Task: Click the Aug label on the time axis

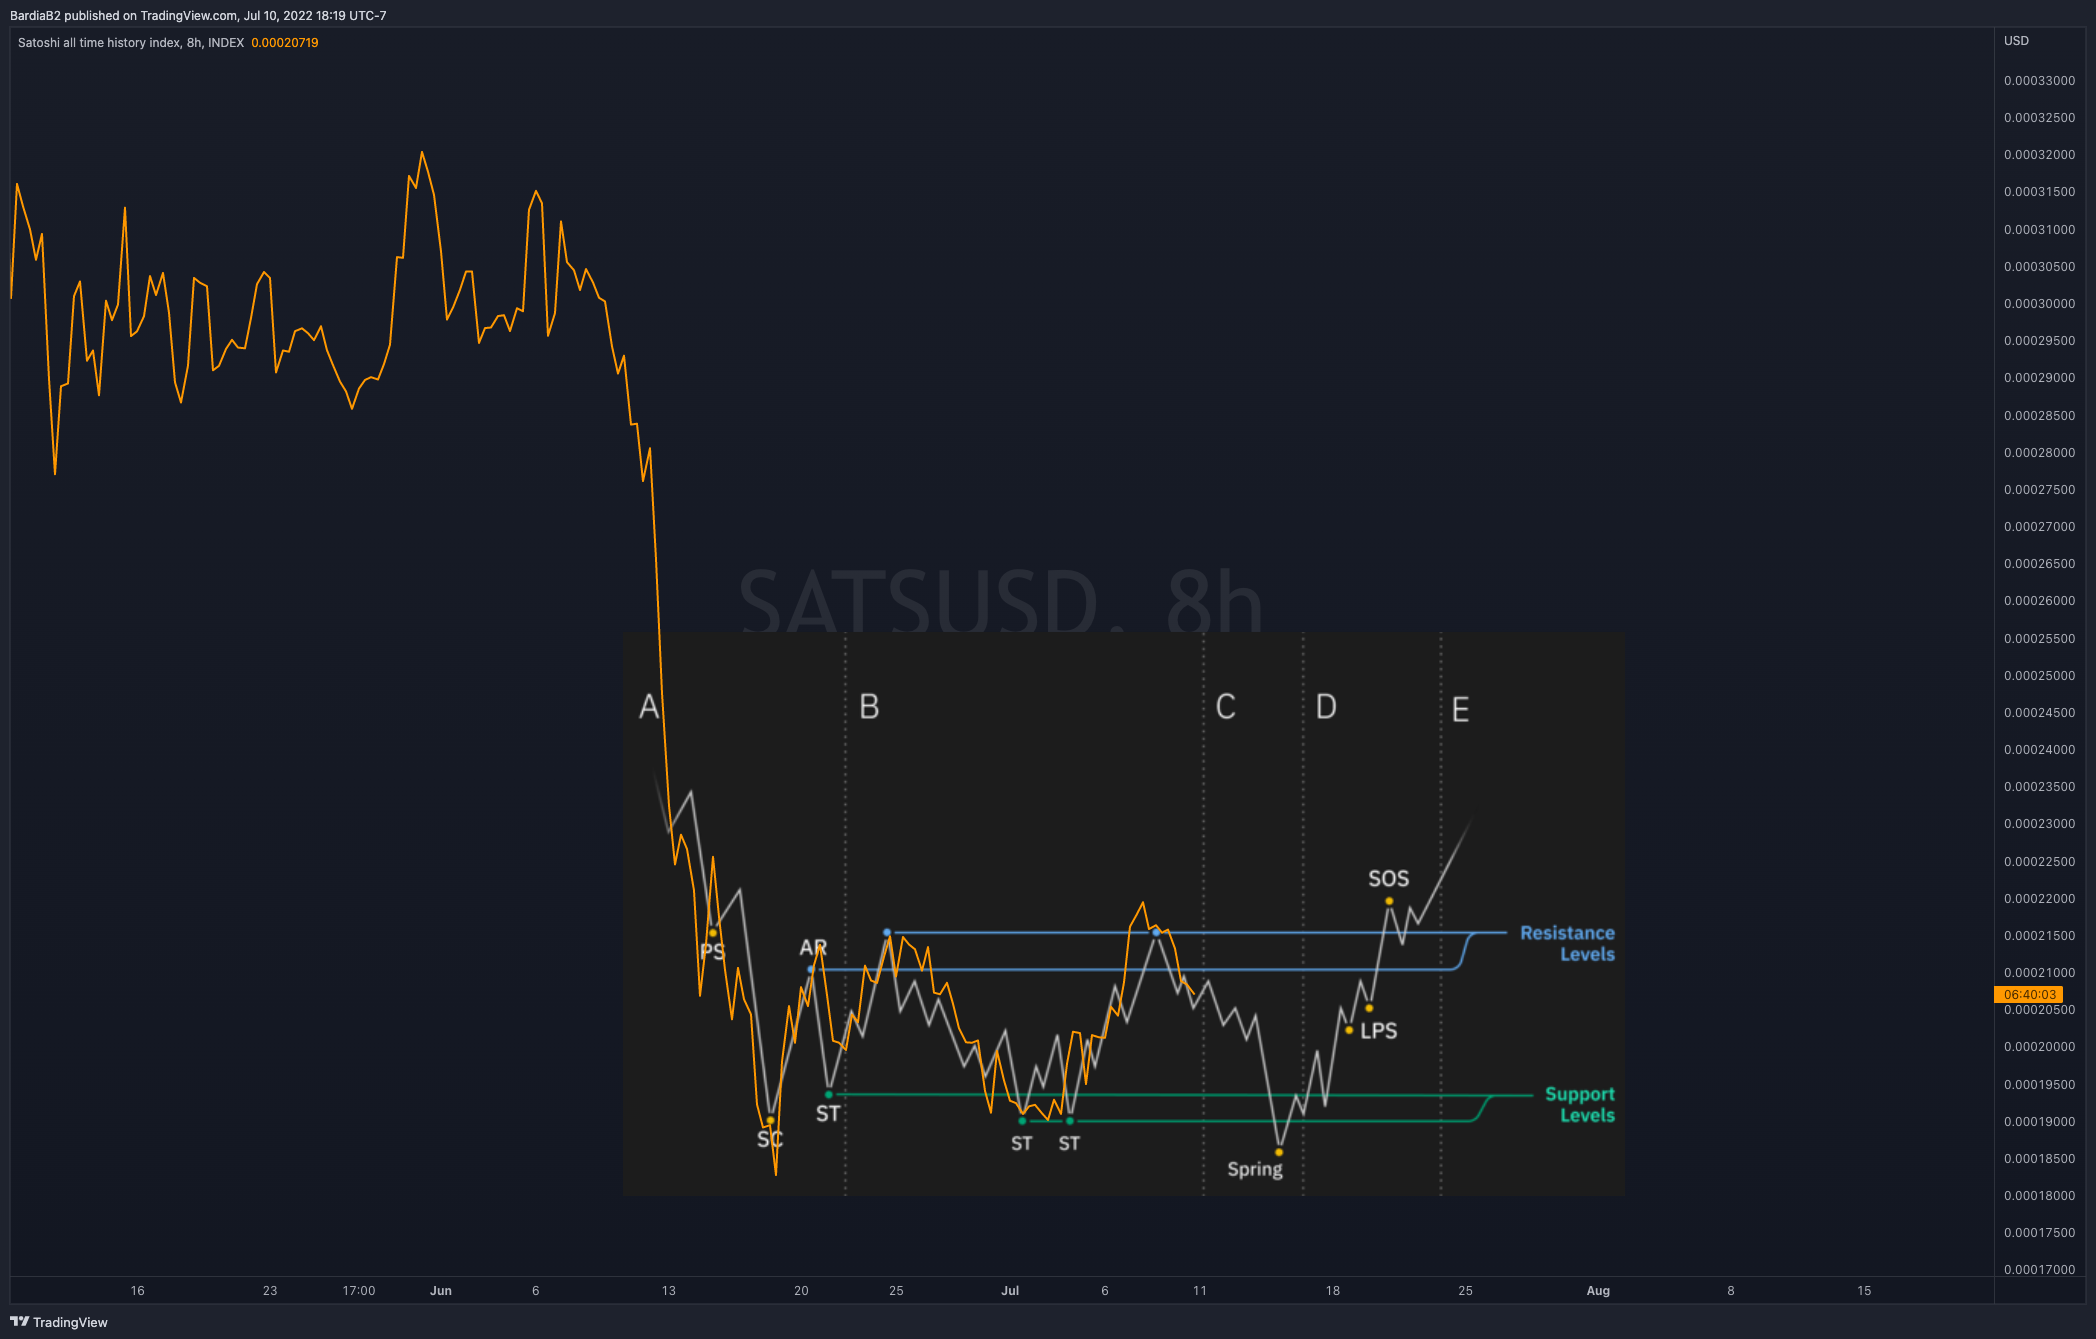Action: point(1598,1291)
